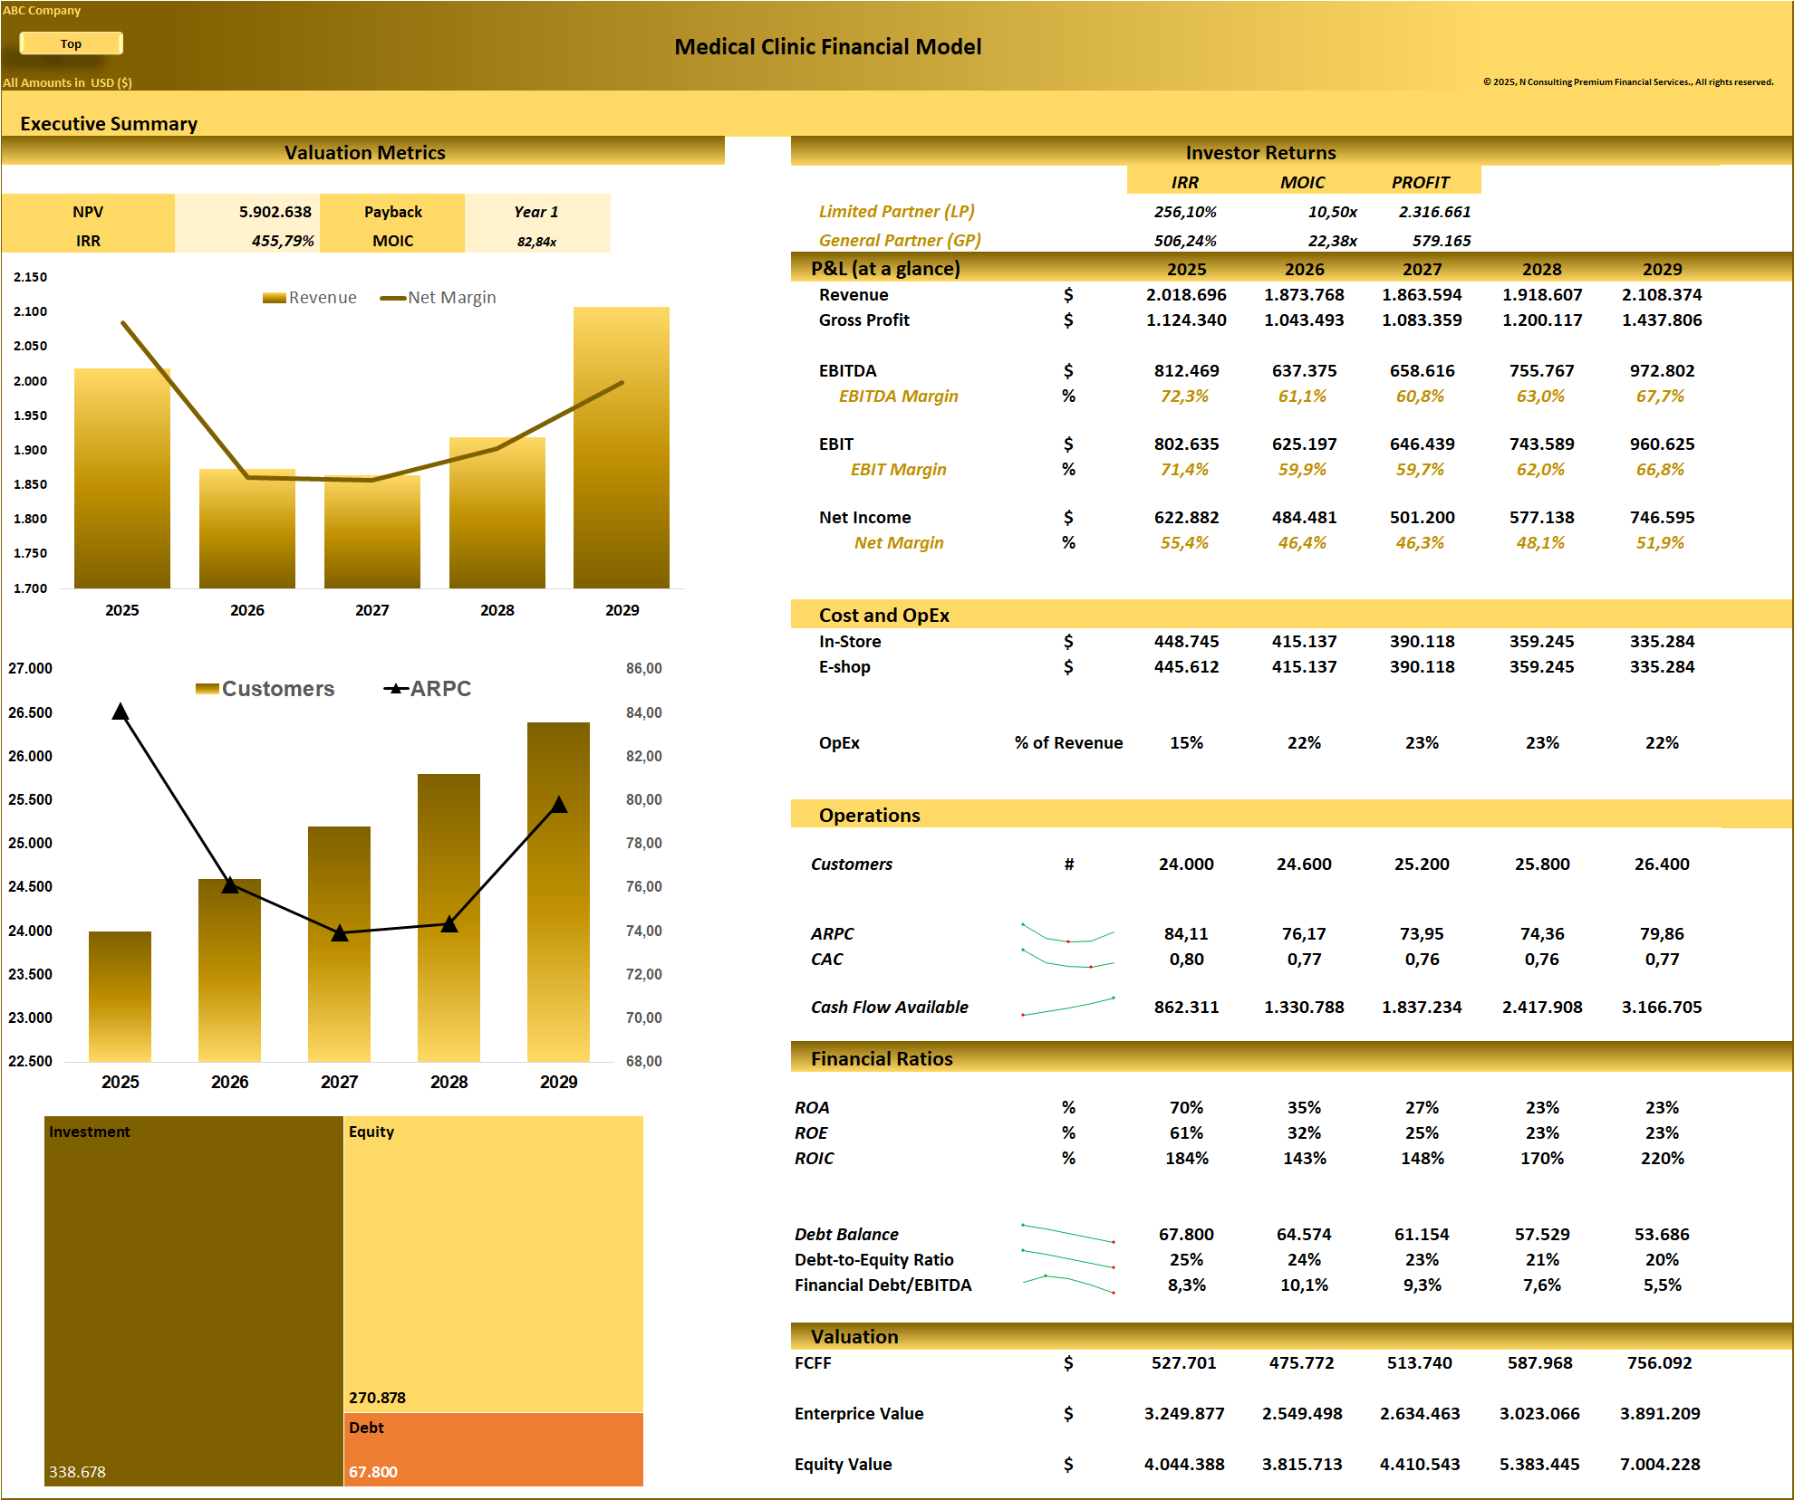Toggle the Customers series in legend
Screen dimensions: 1795x1500
(270, 688)
